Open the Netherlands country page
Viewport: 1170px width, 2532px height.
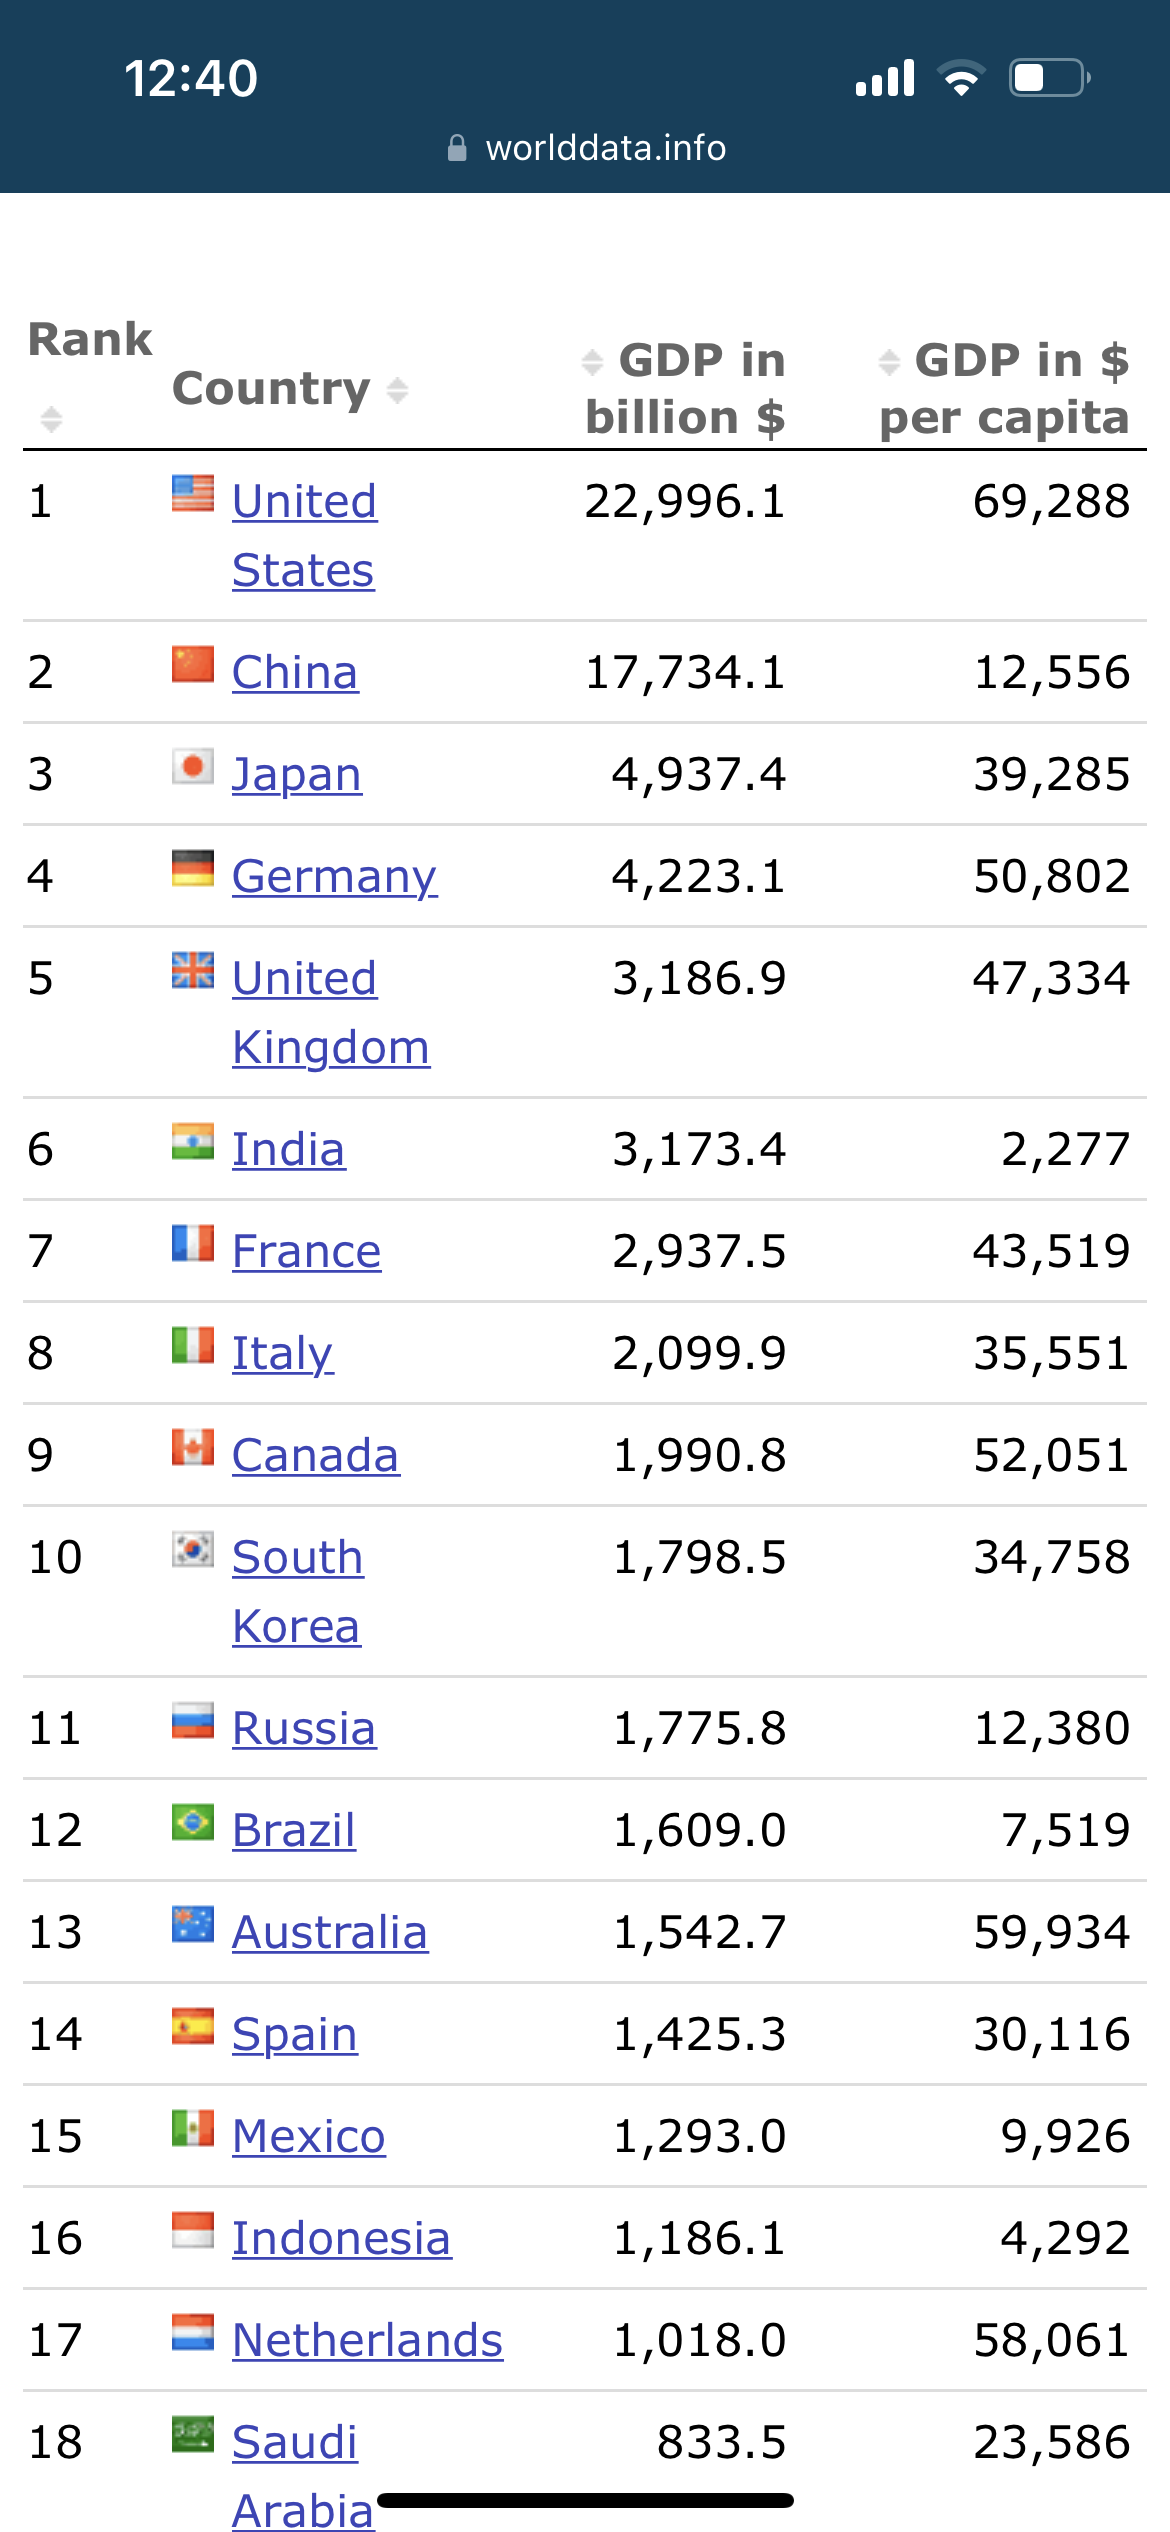367,2340
